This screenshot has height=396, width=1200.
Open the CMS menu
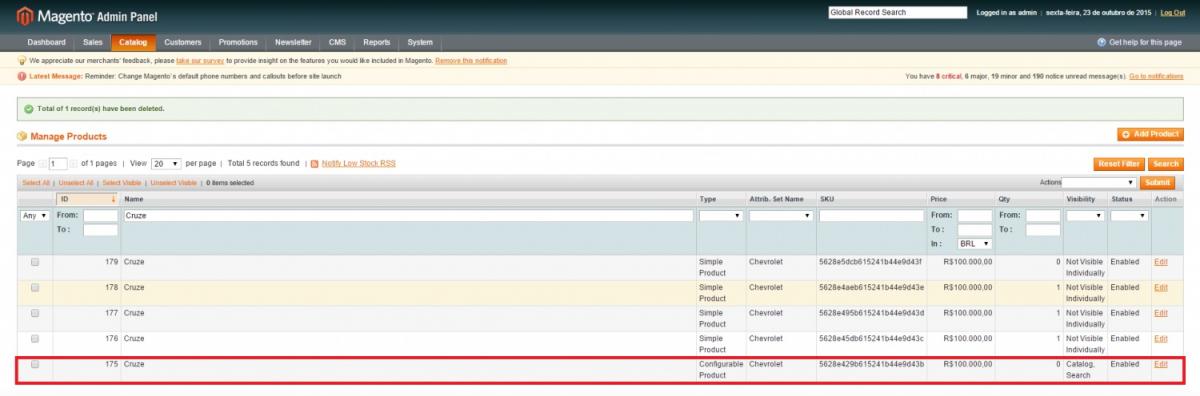coord(338,42)
